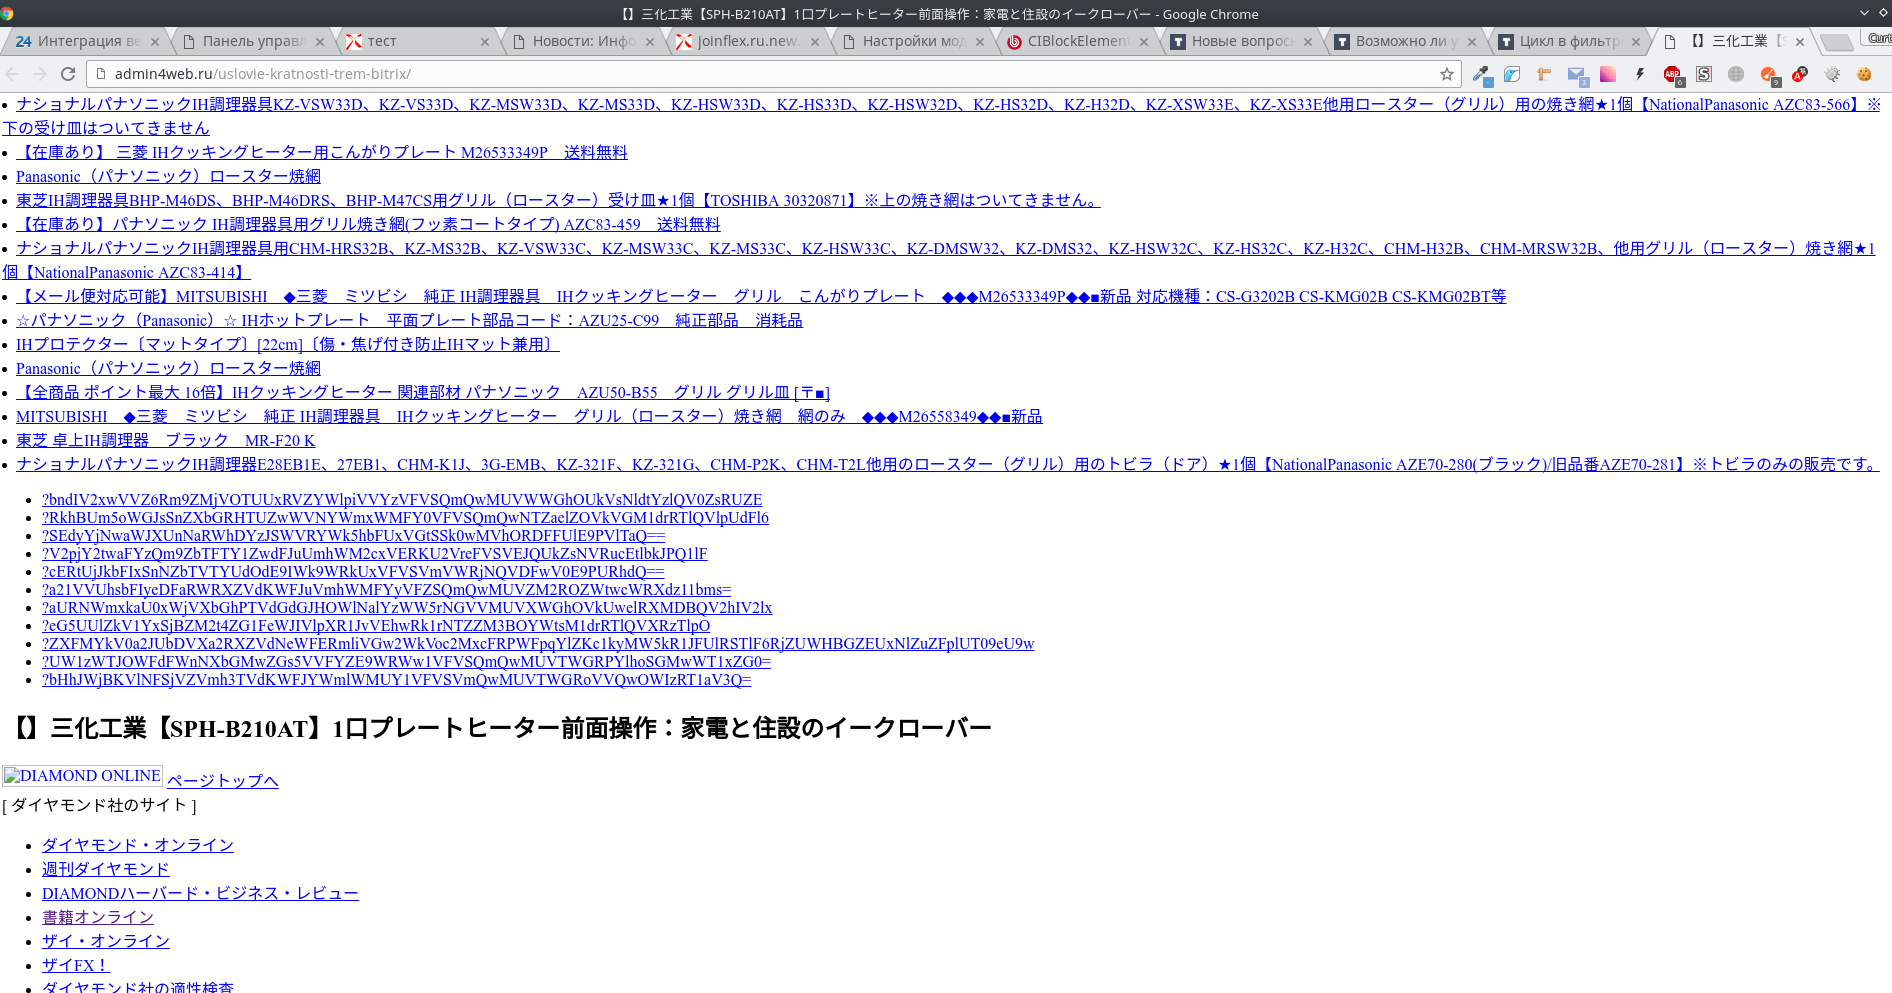Open the 週刊ダイヤモンド link
The width and height of the screenshot is (1892, 993).
tap(106, 869)
